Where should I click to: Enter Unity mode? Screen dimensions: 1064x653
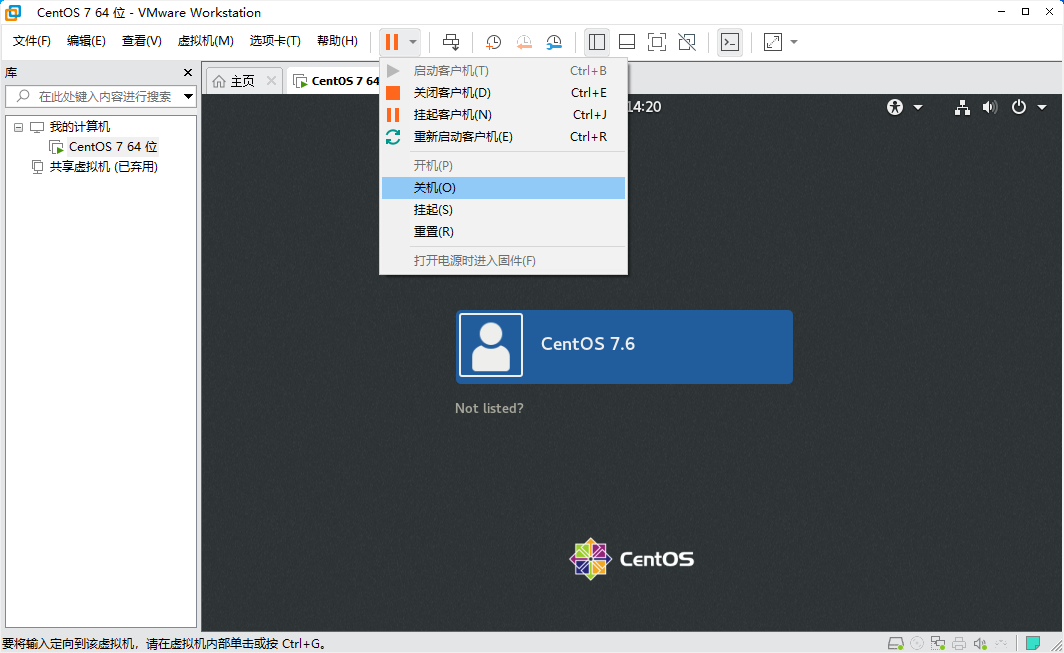(x=686, y=42)
